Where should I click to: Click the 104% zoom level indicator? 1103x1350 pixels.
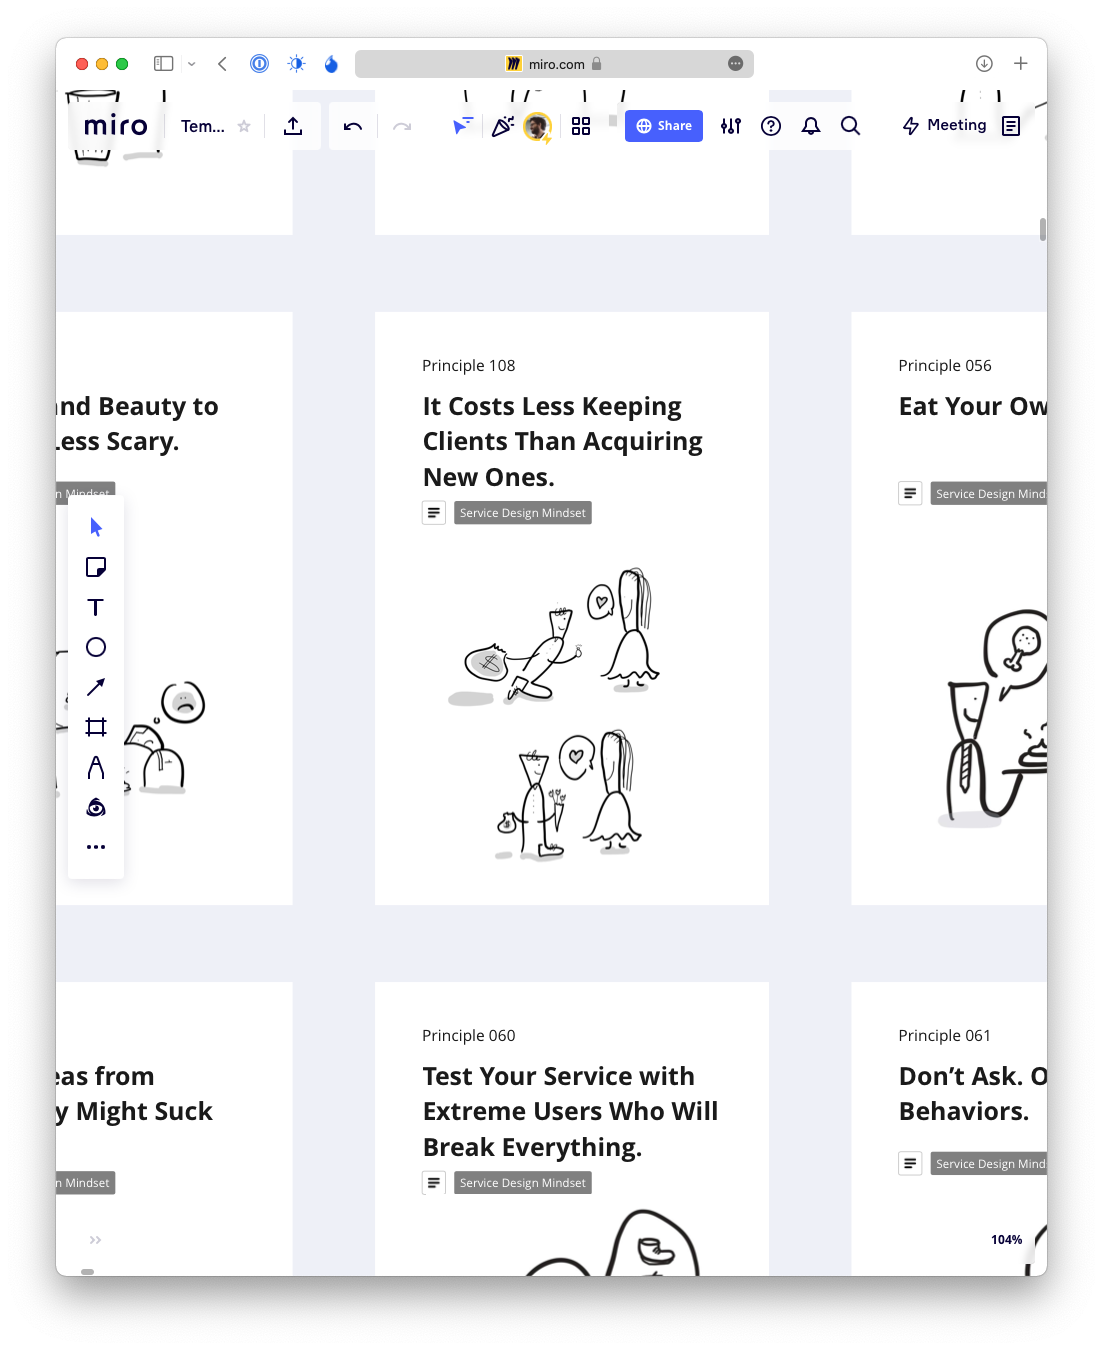point(1006,1240)
